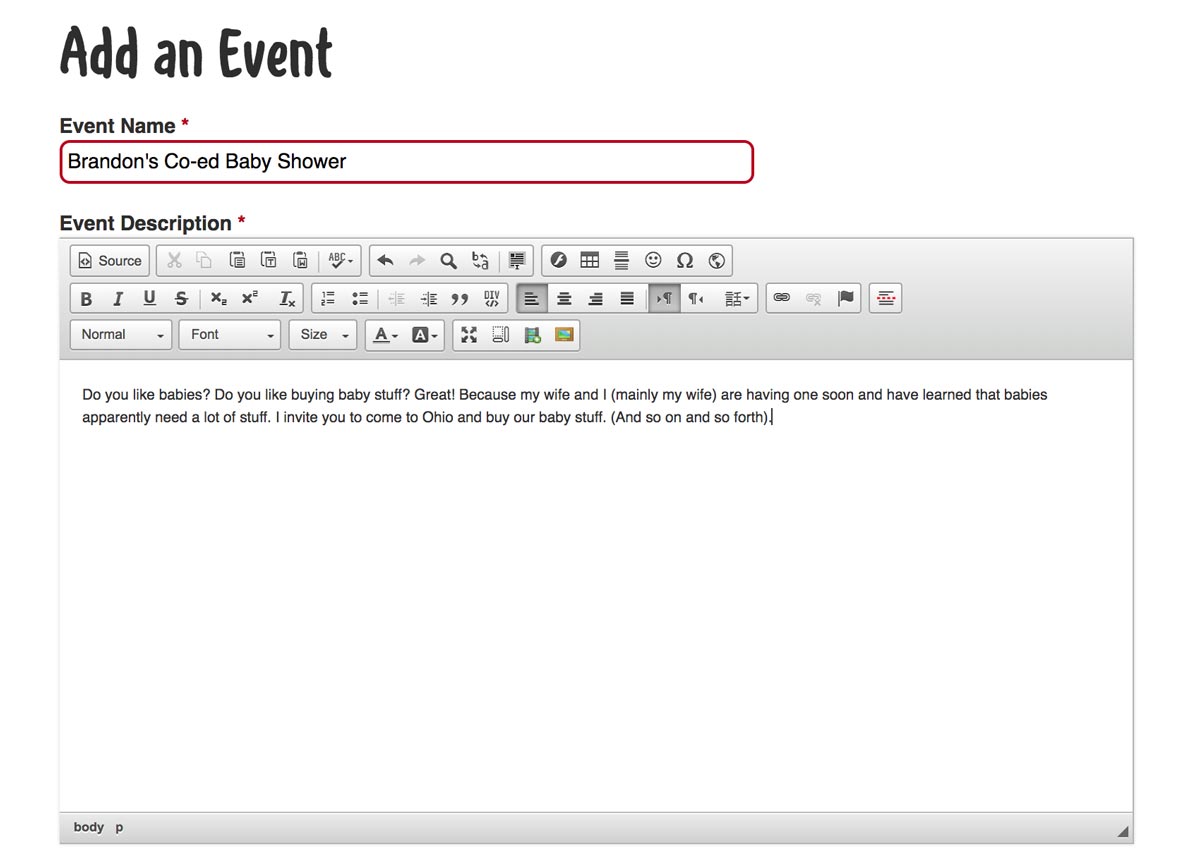1200x848 pixels.
Task: Open the Size dropdown
Action: (322, 335)
